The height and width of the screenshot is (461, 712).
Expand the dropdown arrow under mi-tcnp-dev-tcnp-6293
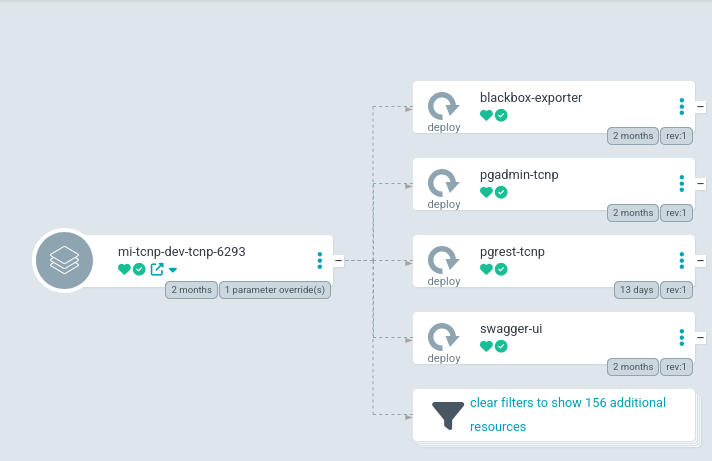coord(173,270)
